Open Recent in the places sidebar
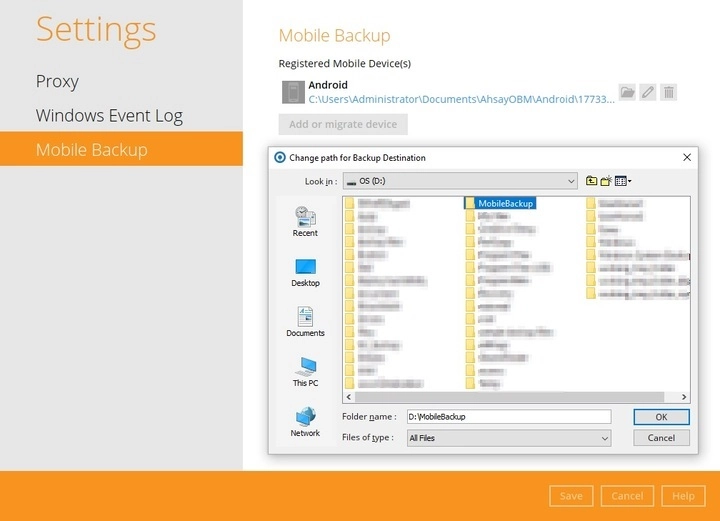 tap(305, 221)
